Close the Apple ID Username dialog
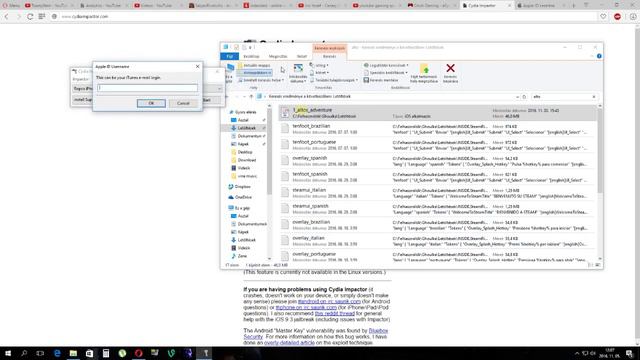Viewport: 640px width, 360px height. tap(198, 66)
